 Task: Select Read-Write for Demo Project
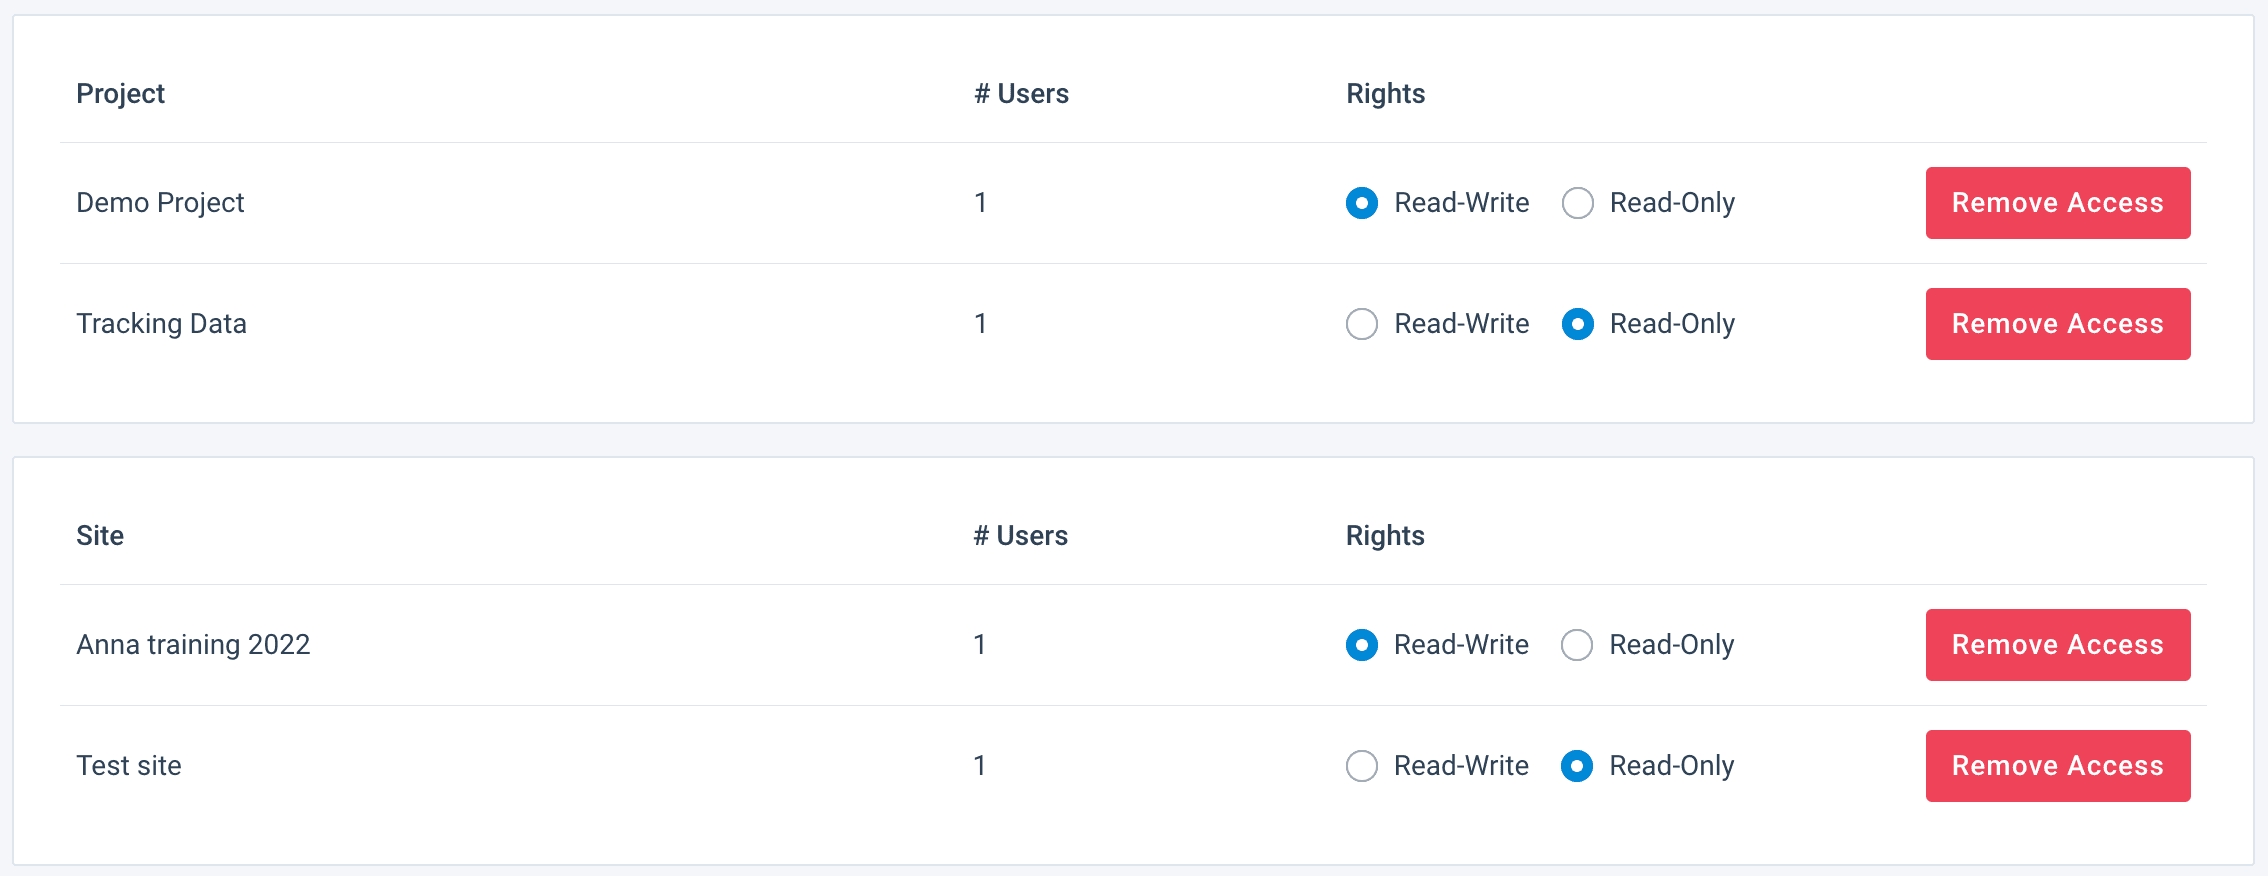[1362, 203]
